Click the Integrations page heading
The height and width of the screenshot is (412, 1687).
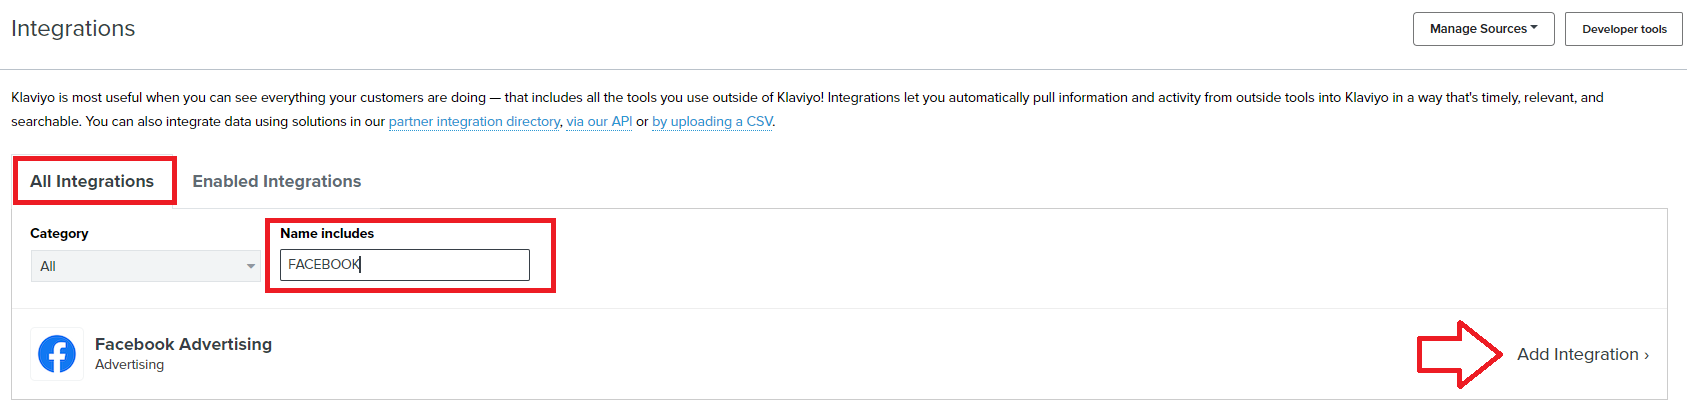click(x=73, y=28)
